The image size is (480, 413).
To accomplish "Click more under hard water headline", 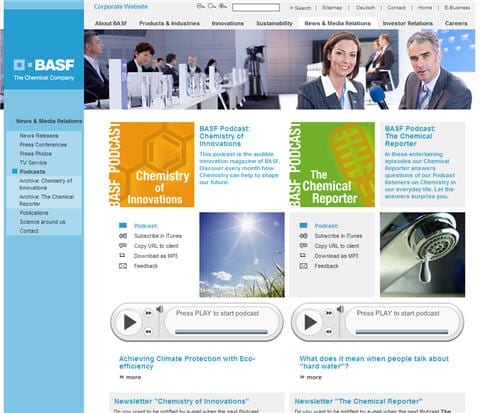I will pos(311,377).
